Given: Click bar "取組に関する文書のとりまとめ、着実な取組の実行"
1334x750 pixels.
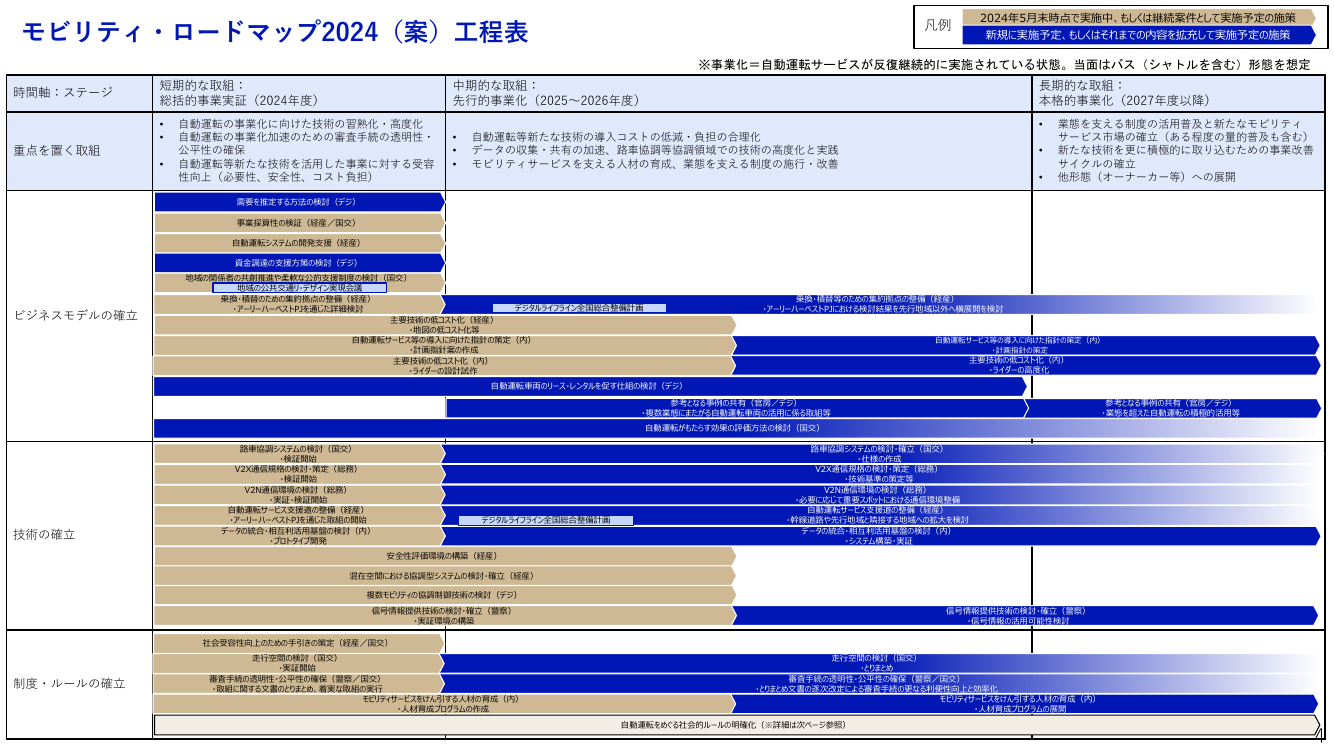Looking at the screenshot, I should [x=299, y=684].
